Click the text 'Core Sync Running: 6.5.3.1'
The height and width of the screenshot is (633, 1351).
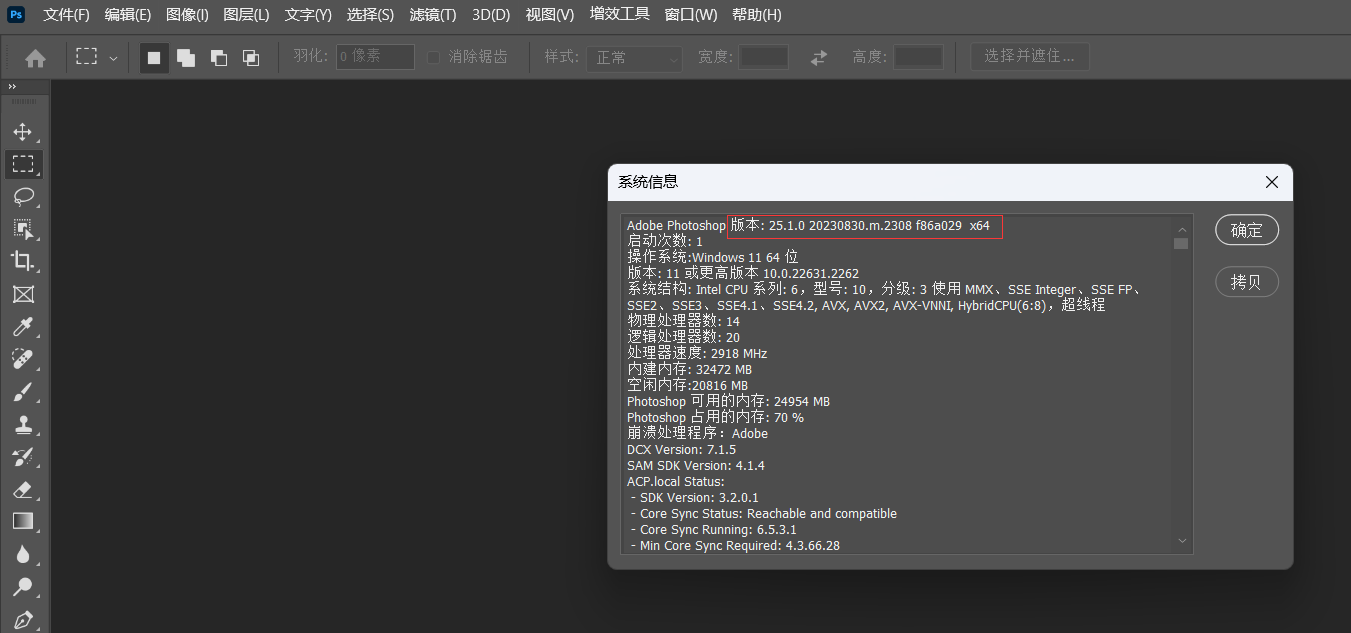point(718,529)
